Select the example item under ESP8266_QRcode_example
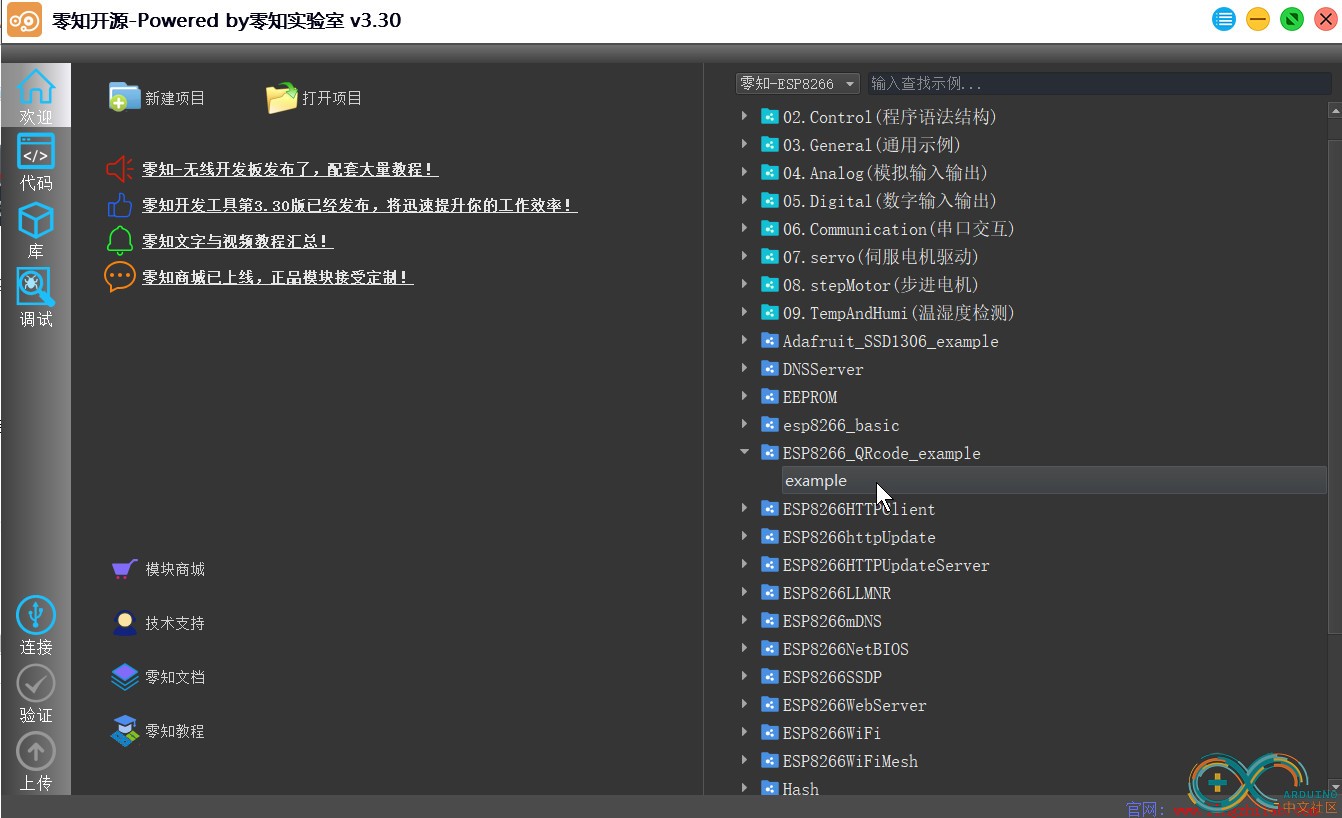Viewport: 1342px width, 818px height. point(1054,480)
